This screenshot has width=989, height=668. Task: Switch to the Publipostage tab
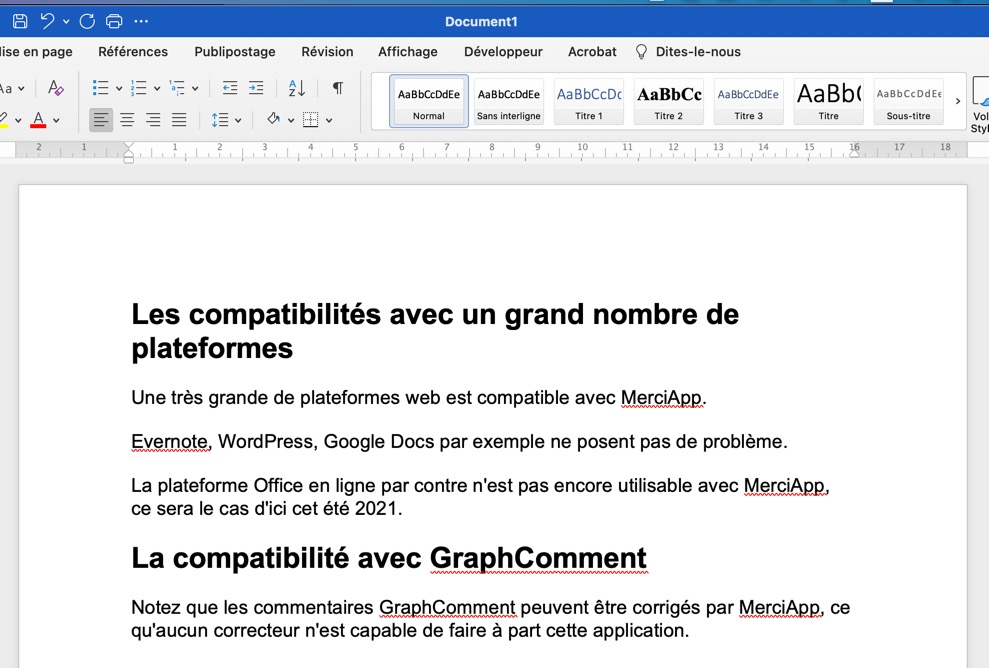[x=235, y=52]
